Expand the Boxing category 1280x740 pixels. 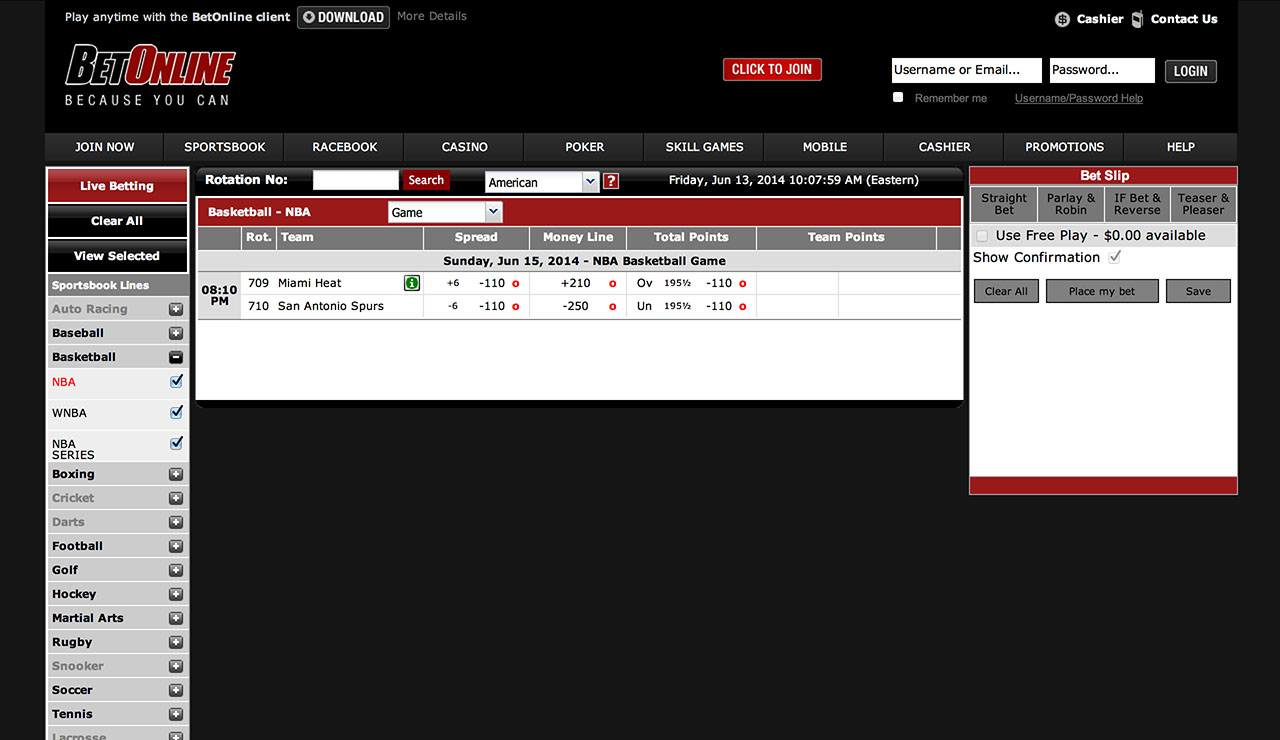coord(176,474)
